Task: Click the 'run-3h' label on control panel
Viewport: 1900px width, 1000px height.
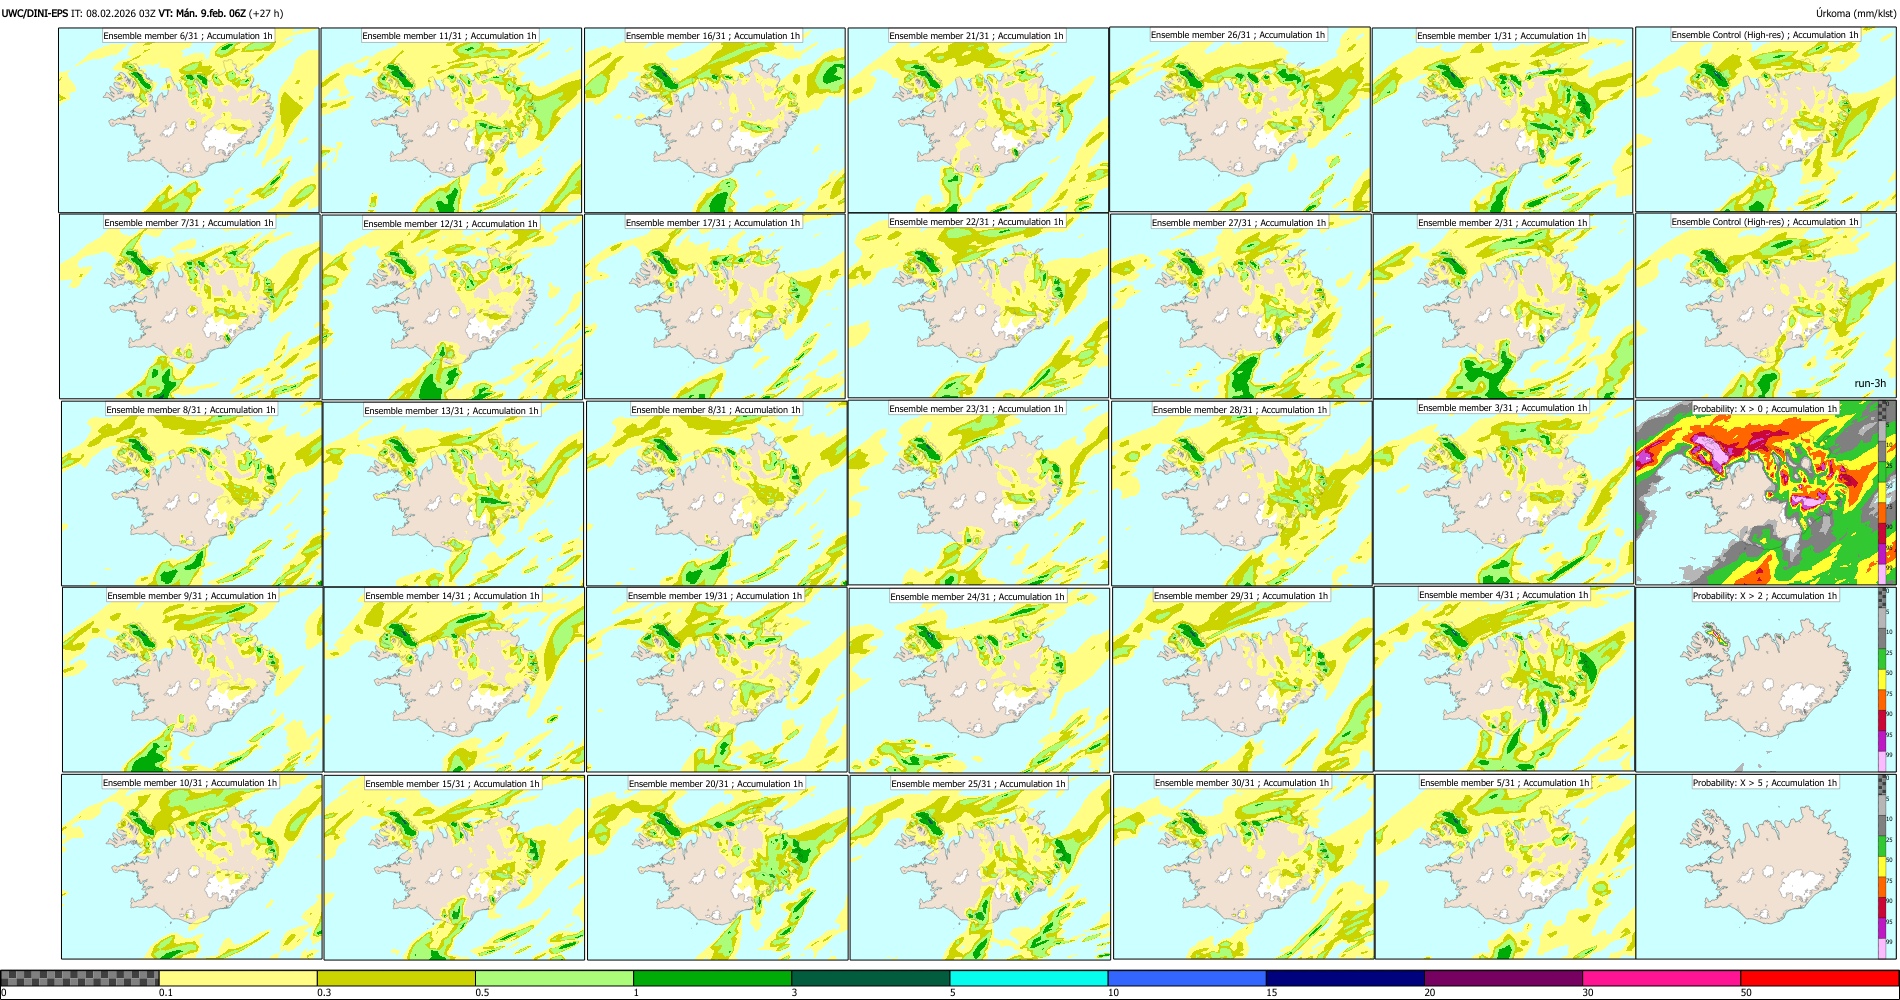Action: (1870, 383)
